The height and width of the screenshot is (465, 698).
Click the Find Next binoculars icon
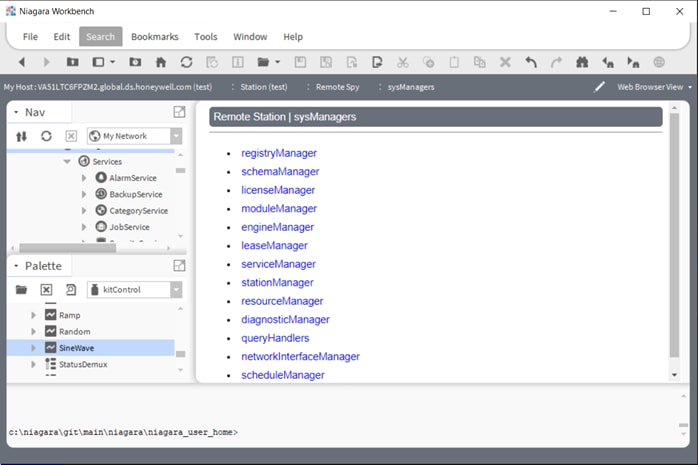(633, 62)
